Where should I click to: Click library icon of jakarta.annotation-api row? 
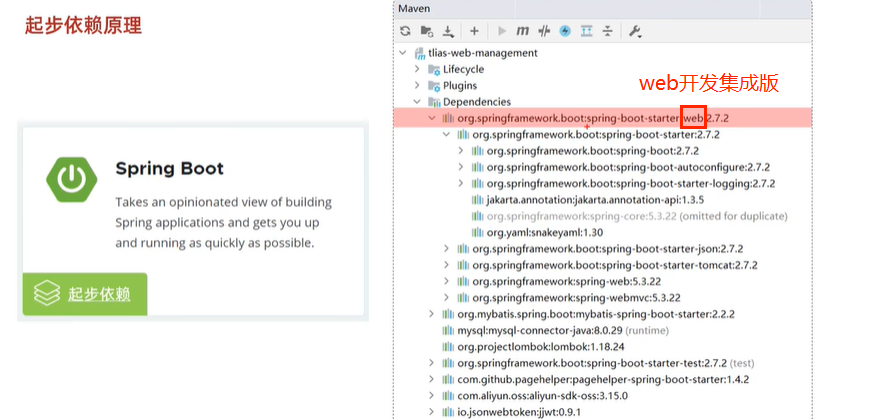[478, 199]
